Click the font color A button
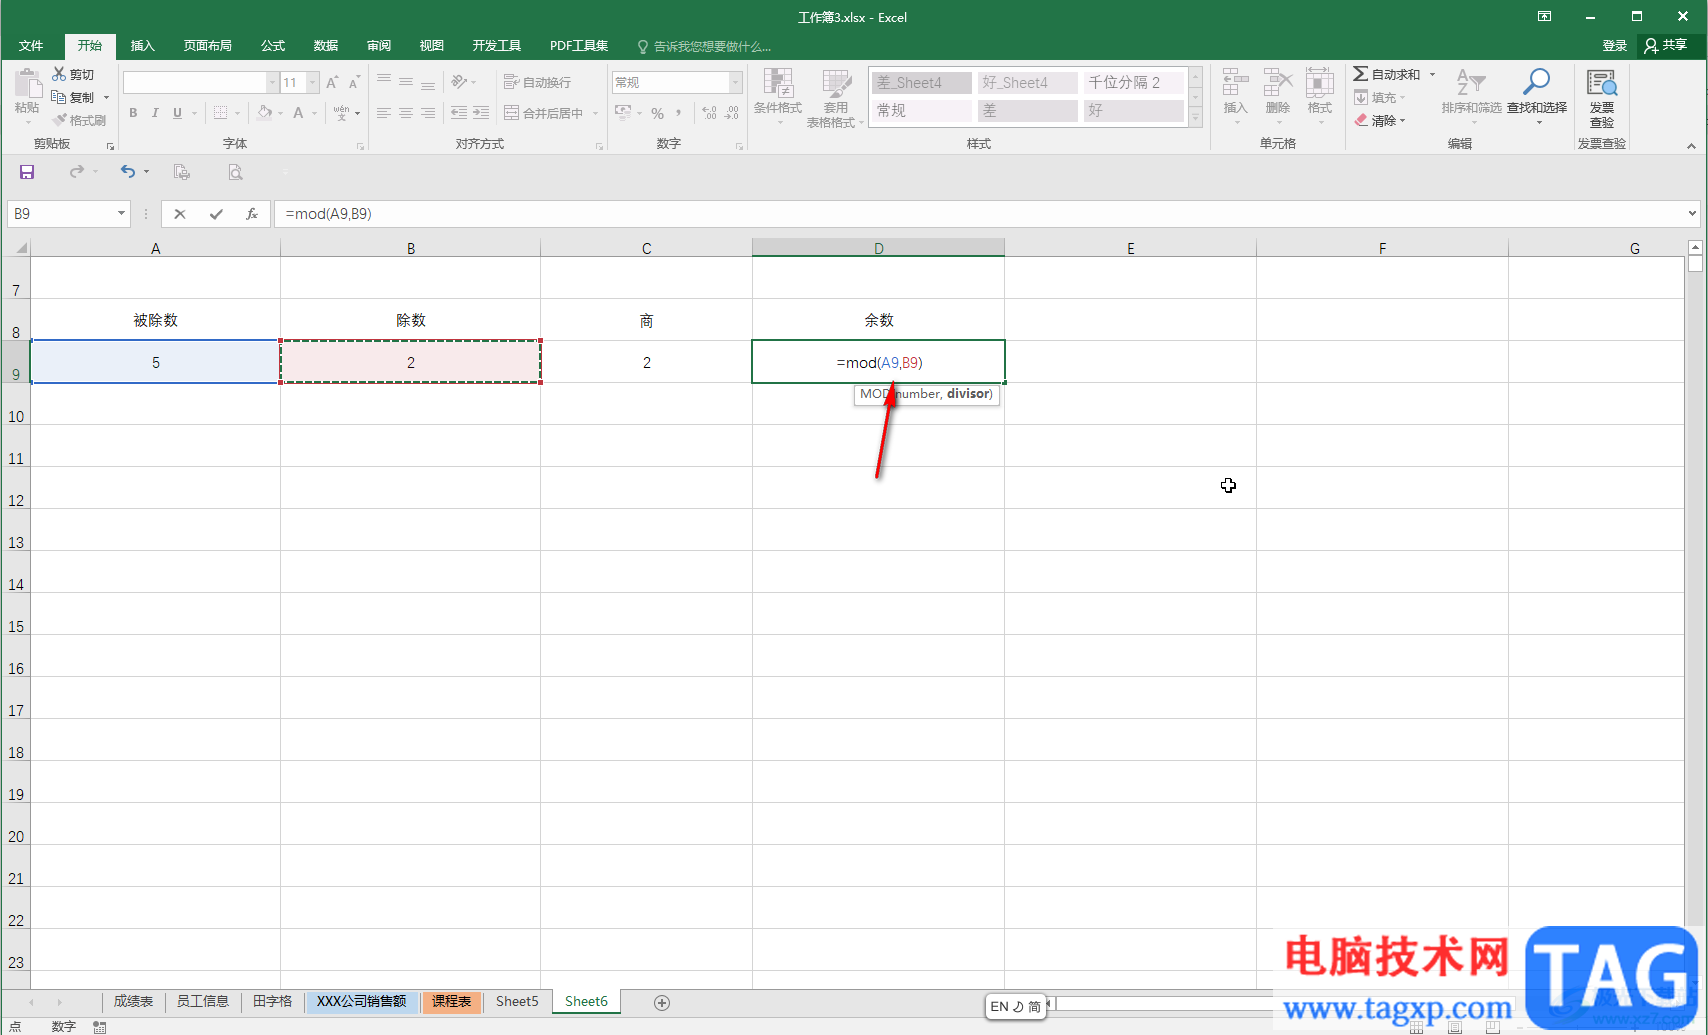 [298, 113]
